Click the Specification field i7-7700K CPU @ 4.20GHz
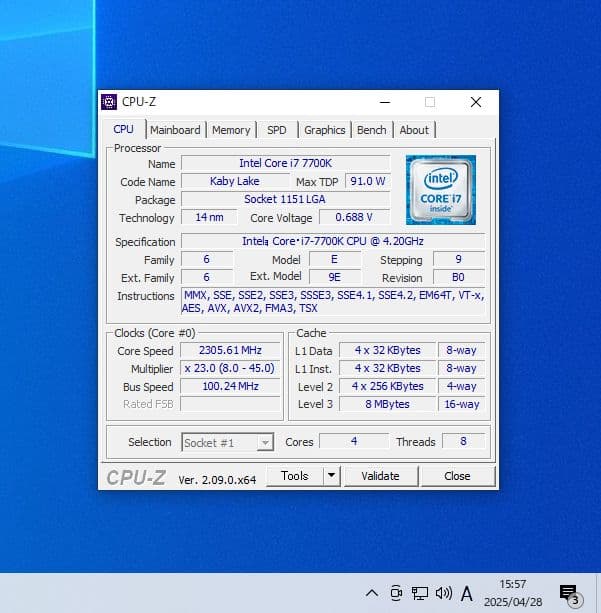 (x=333, y=241)
